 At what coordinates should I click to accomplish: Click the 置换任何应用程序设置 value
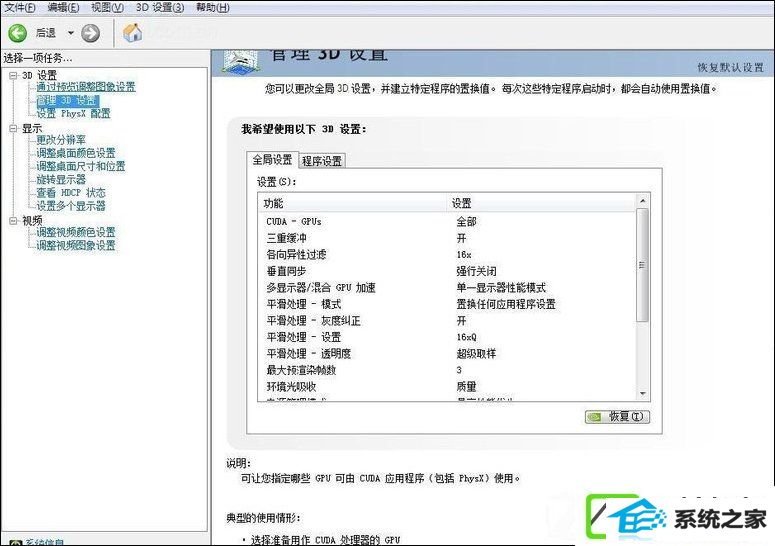tap(506, 304)
